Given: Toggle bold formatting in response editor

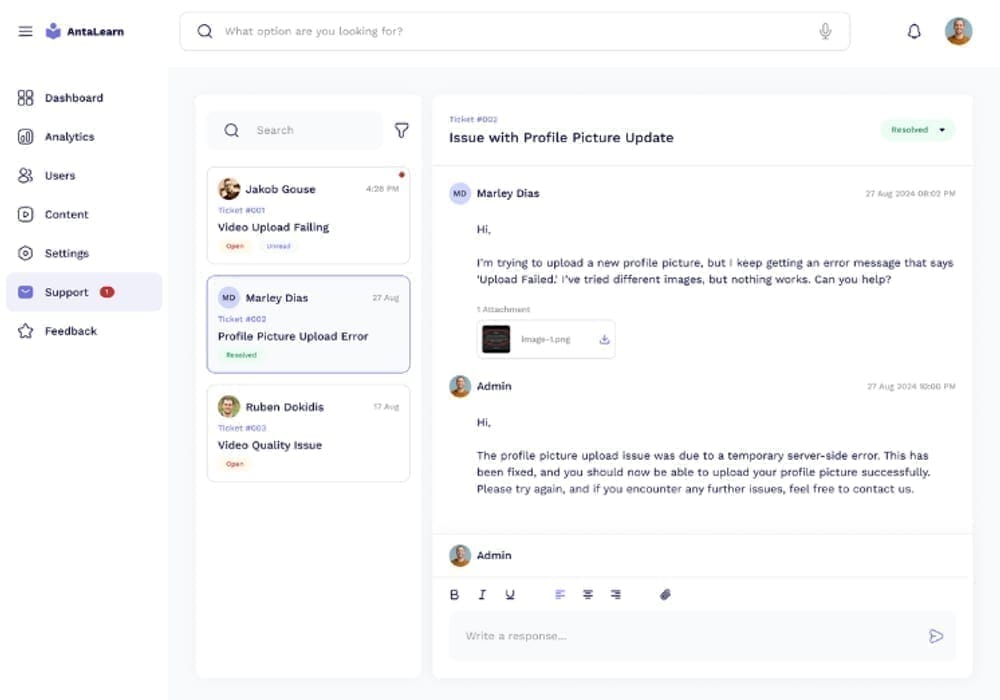Looking at the screenshot, I should coord(454,594).
